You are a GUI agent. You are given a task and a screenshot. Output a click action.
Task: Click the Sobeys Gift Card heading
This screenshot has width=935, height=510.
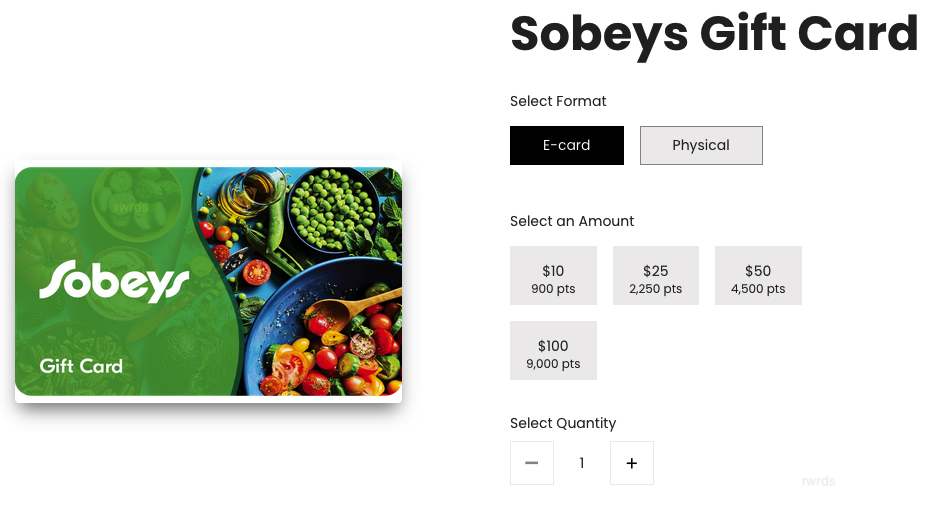(x=713, y=33)
